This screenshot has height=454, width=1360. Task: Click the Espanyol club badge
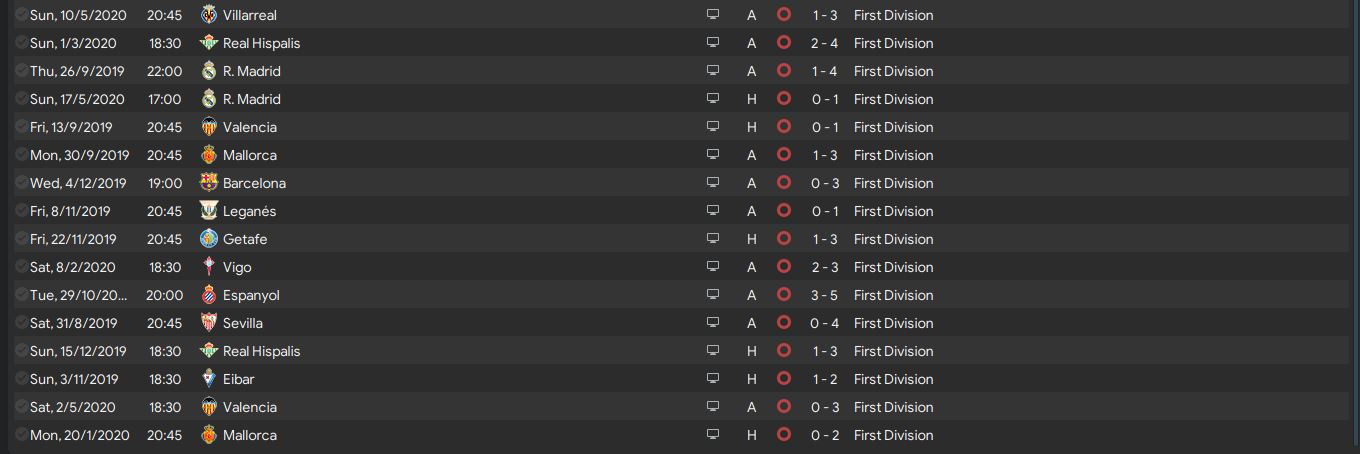[x=209, y=295]
